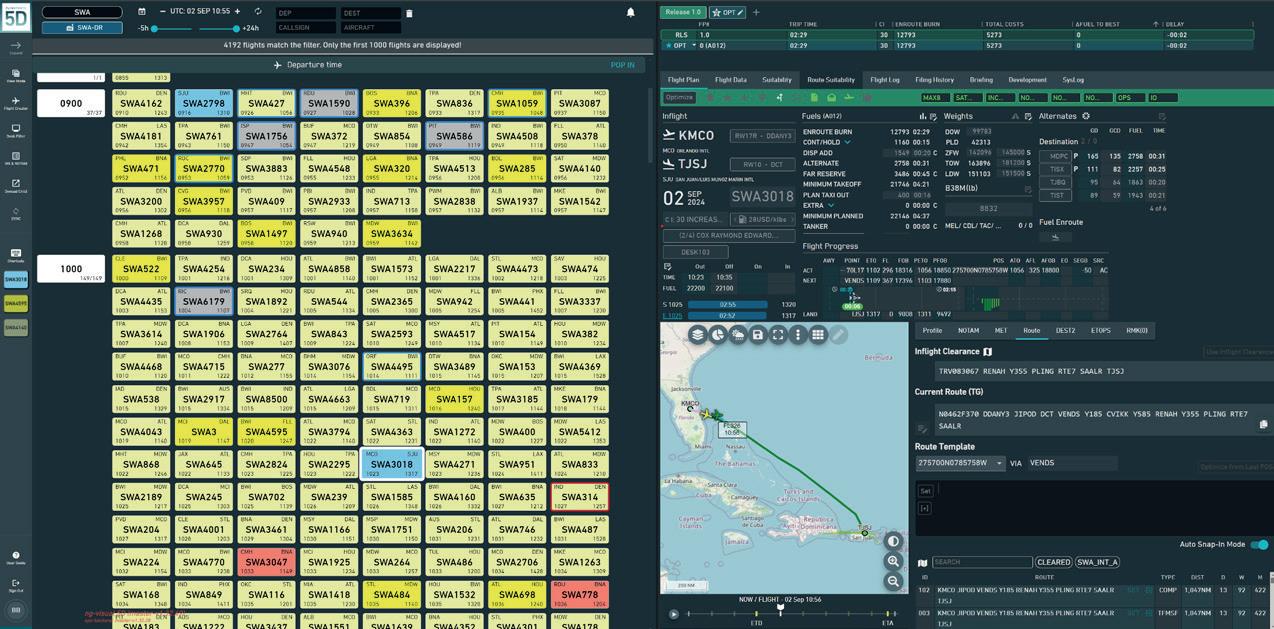Image resolution: width=1274 pixels, height=629 pixels.
Task: Save the map with the floppy icon
Action: tap(758, 335)
